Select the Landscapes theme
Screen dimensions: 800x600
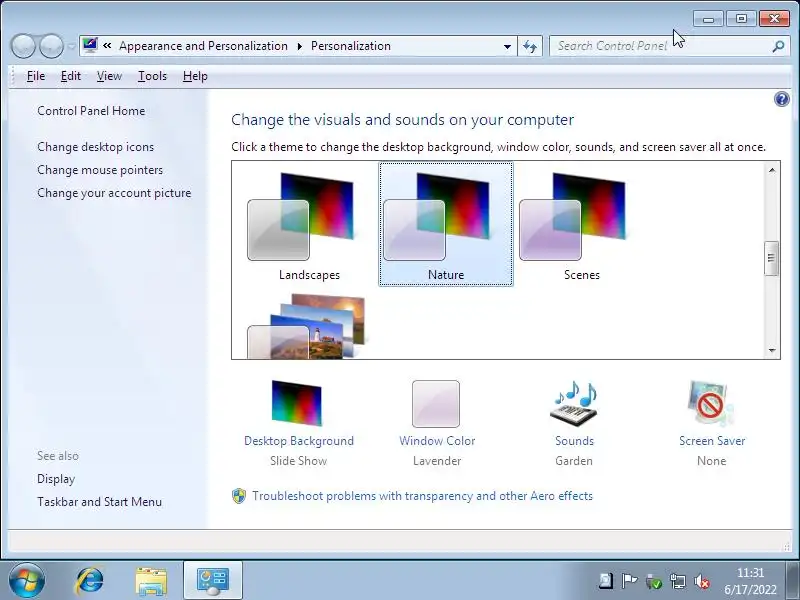pyautogui.click(x=309, y=225)
